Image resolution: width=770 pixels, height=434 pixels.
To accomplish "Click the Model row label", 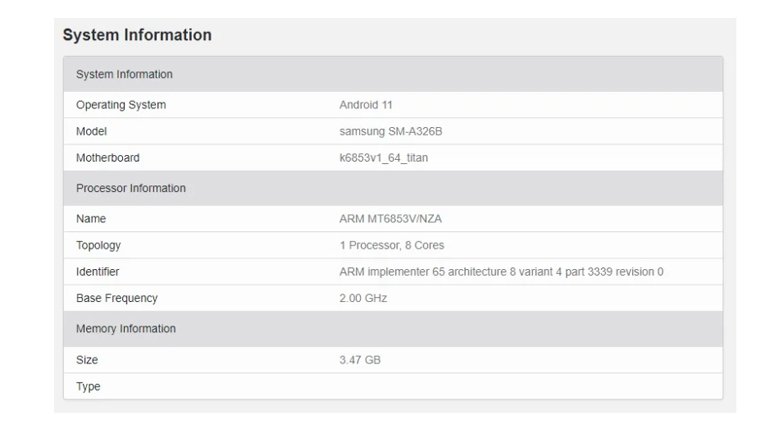I will tap(91, 131).
